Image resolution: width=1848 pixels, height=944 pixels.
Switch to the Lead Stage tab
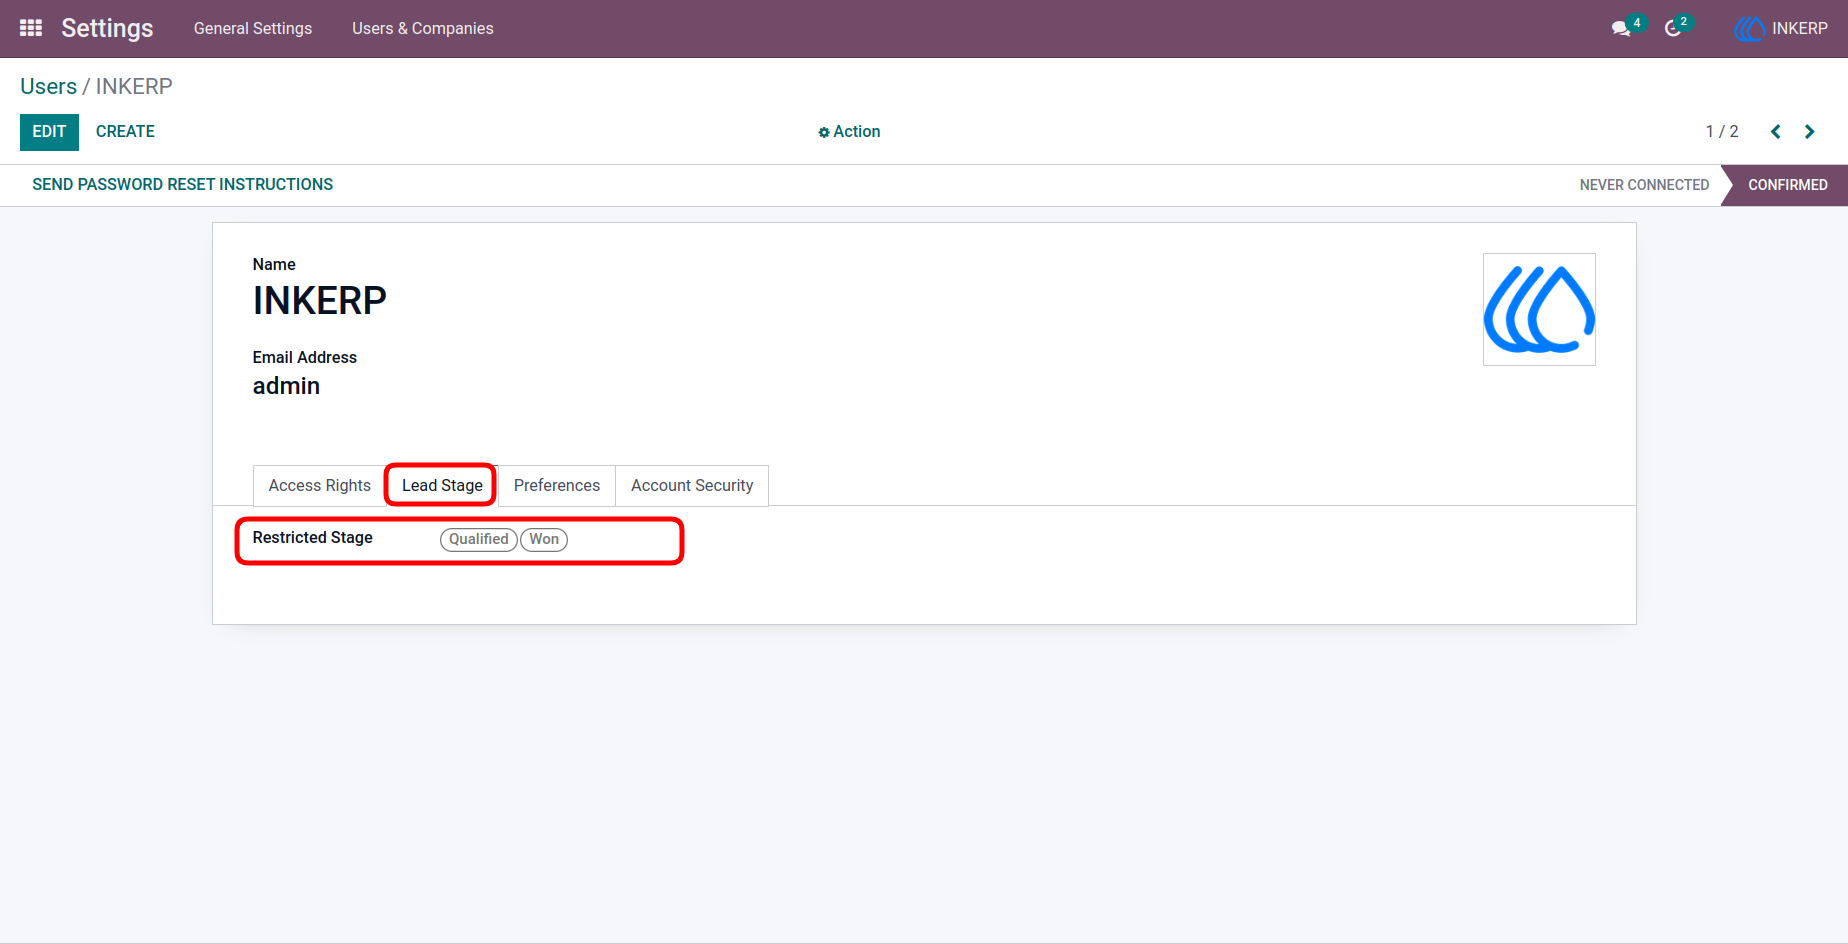click(x=442, y=485)
